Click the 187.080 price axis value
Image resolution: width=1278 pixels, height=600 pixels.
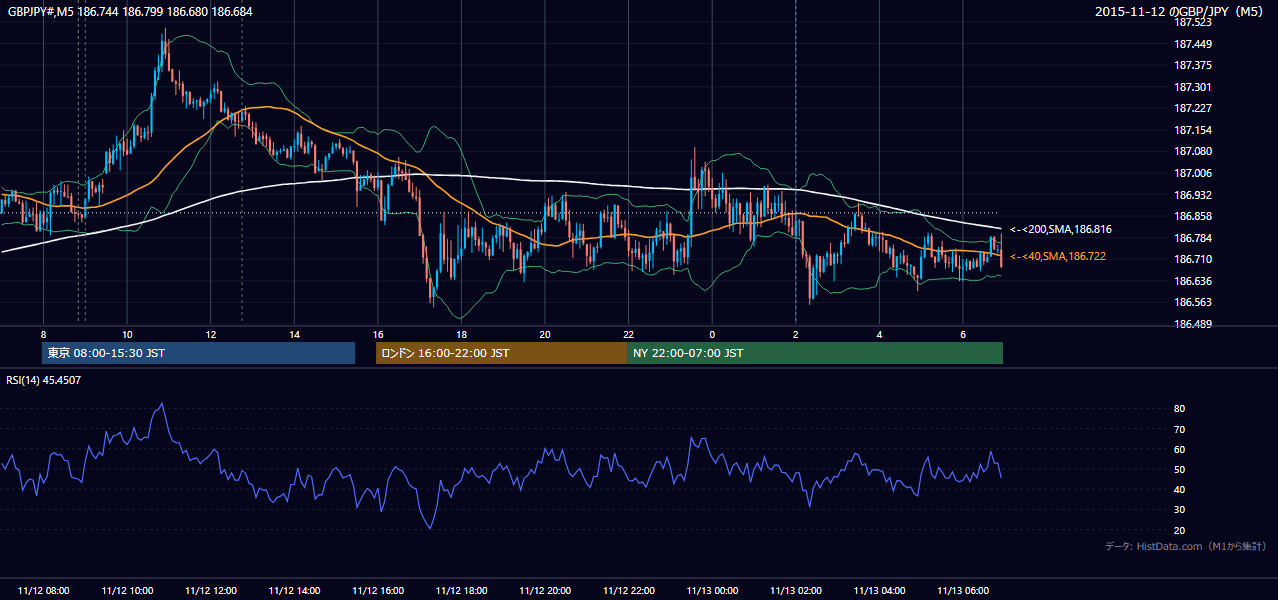[1193, 151]
